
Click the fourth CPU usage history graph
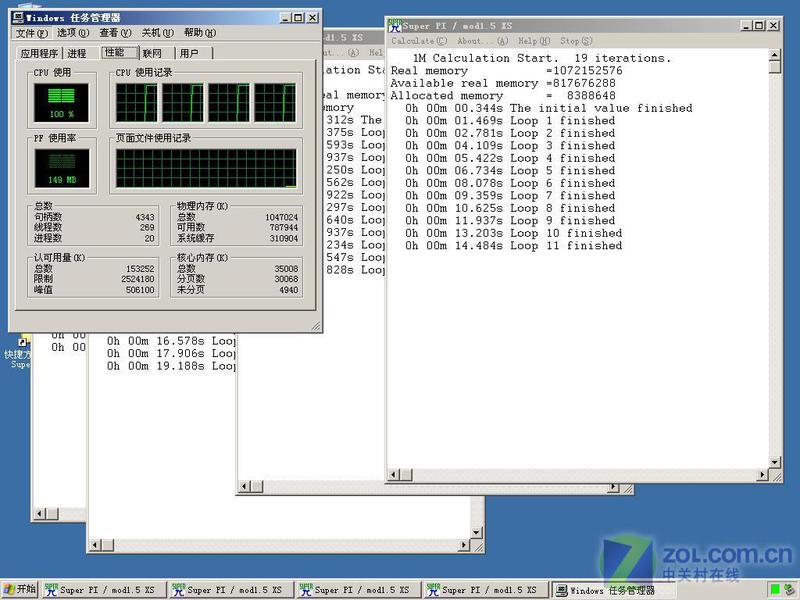tap(276, 103)
